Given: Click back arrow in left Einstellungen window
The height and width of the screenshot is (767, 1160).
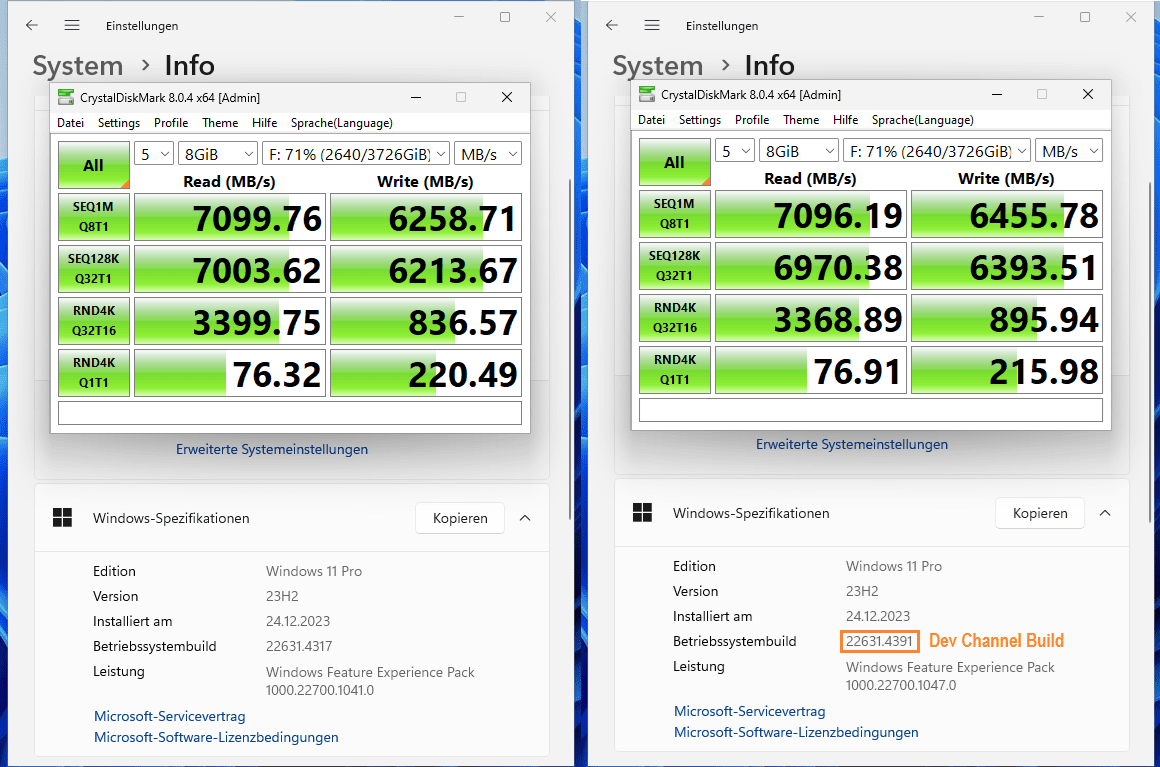Looking at the screenshot, I should [32, 25].
